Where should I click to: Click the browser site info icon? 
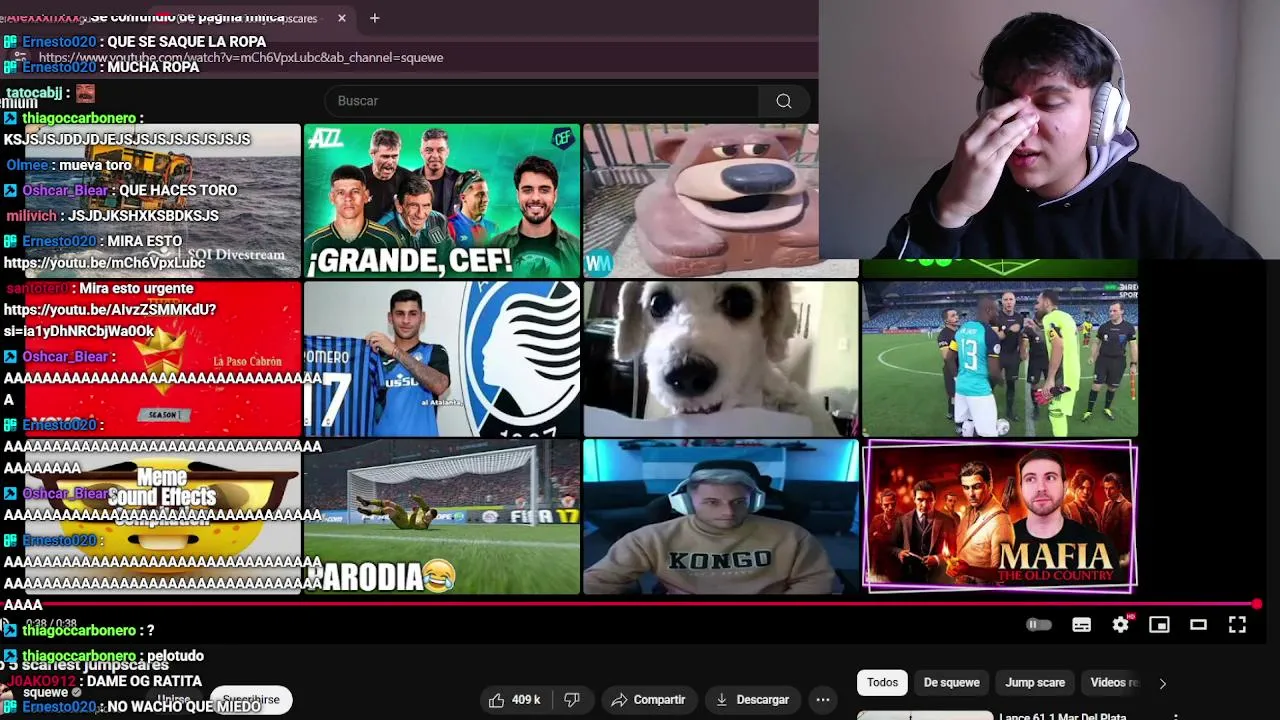coord(19,58)
